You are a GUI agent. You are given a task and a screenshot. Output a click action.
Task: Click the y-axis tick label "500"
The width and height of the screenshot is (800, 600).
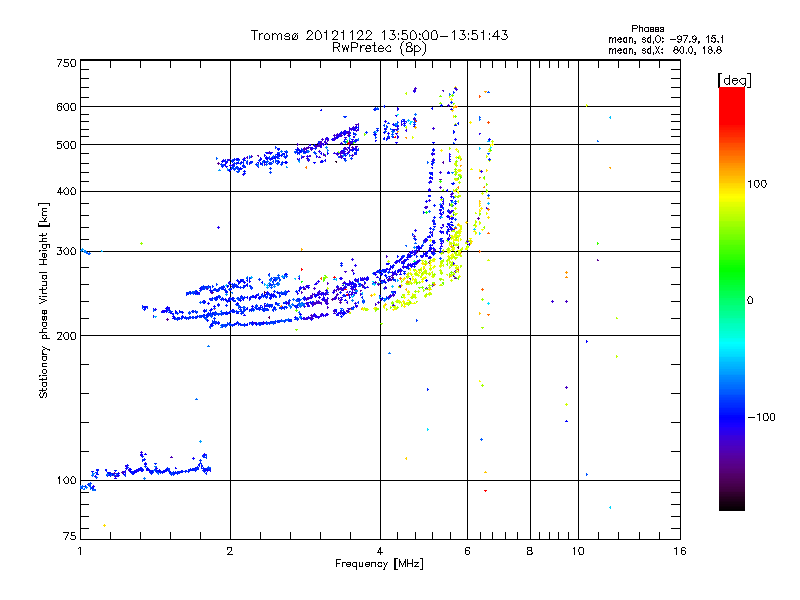(66, 145)
